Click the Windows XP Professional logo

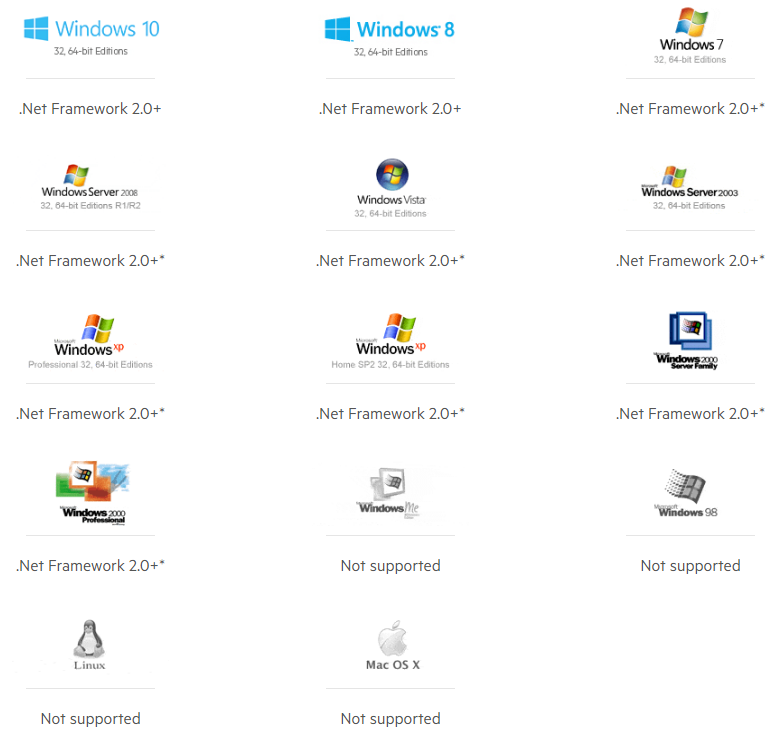pos(89,335)
